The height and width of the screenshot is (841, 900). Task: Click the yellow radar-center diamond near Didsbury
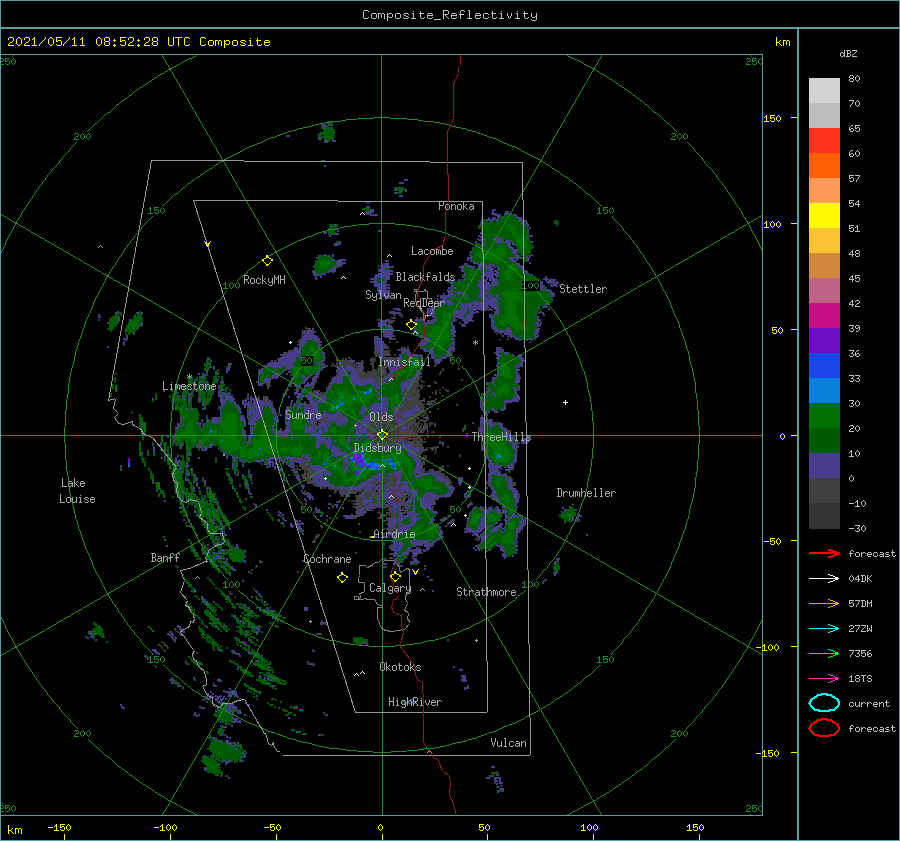pyautogui.click(x=382, y=435)
